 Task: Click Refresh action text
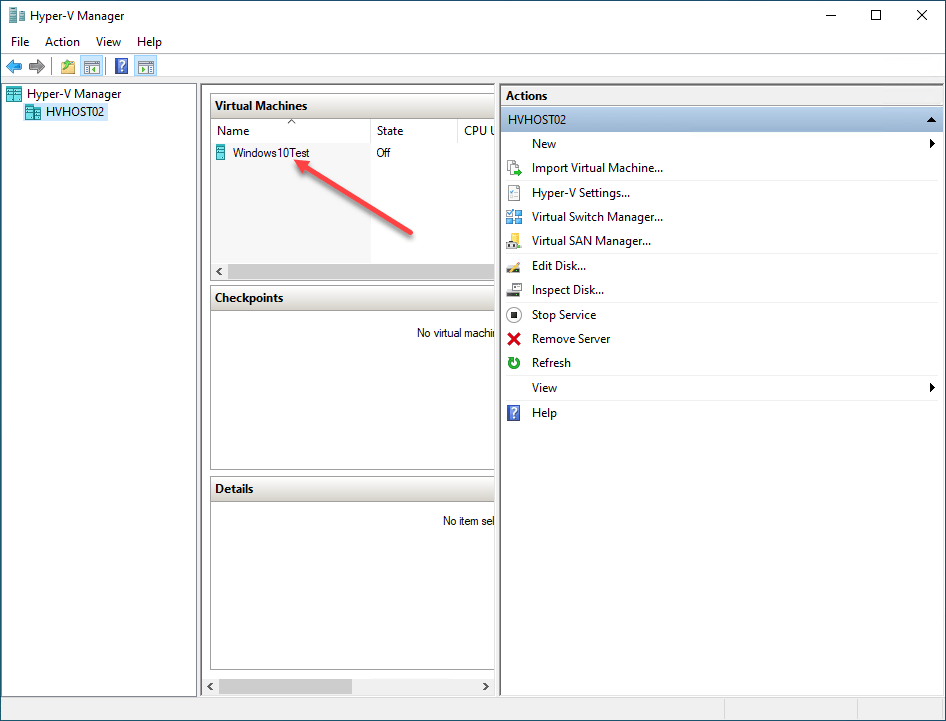pos(551,363)
